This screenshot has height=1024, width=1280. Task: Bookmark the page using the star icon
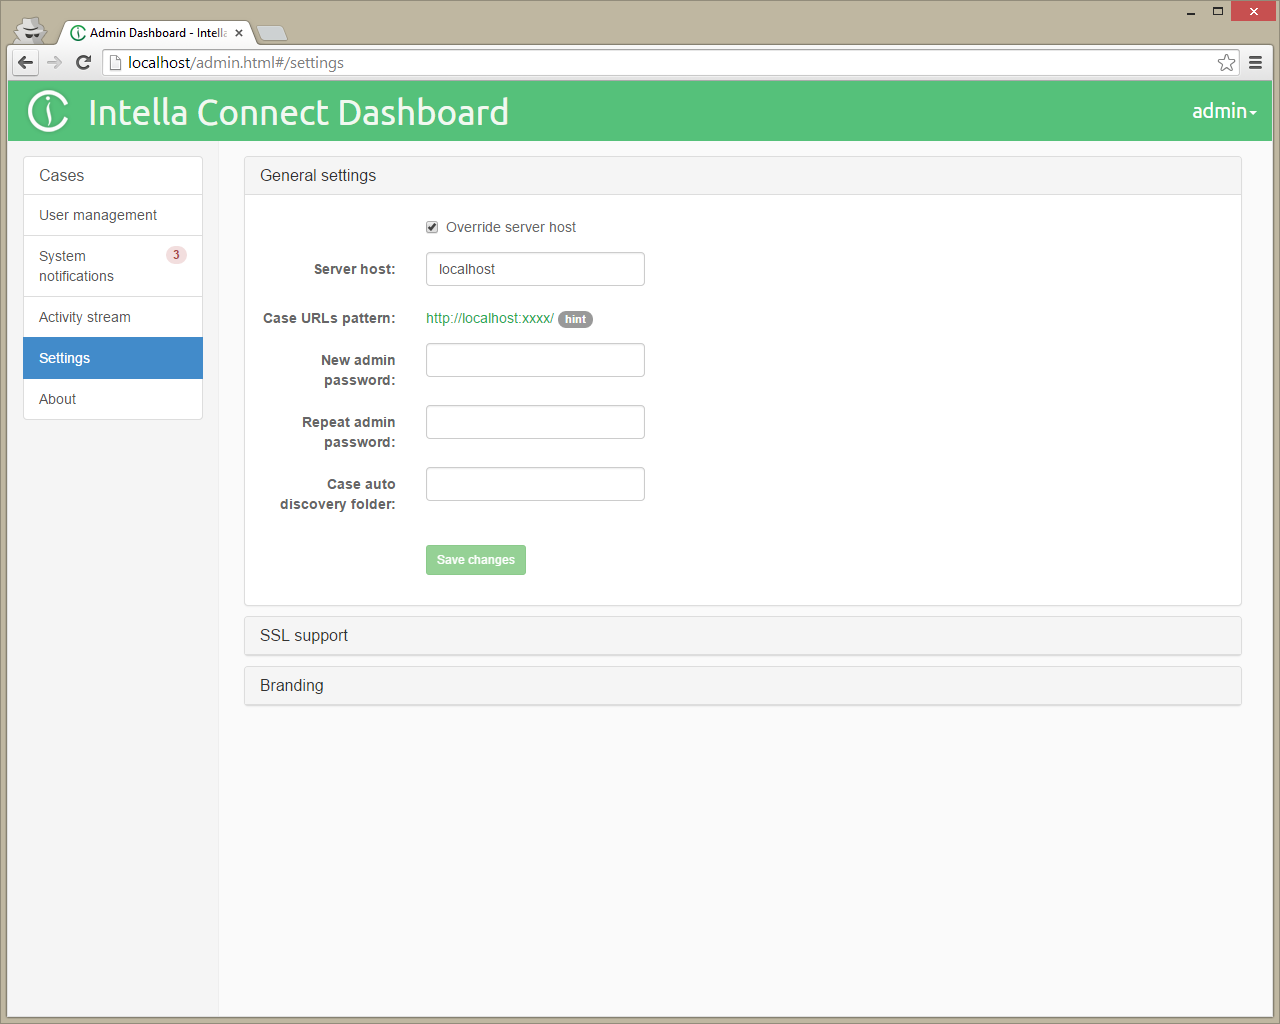click(1227, 62)
